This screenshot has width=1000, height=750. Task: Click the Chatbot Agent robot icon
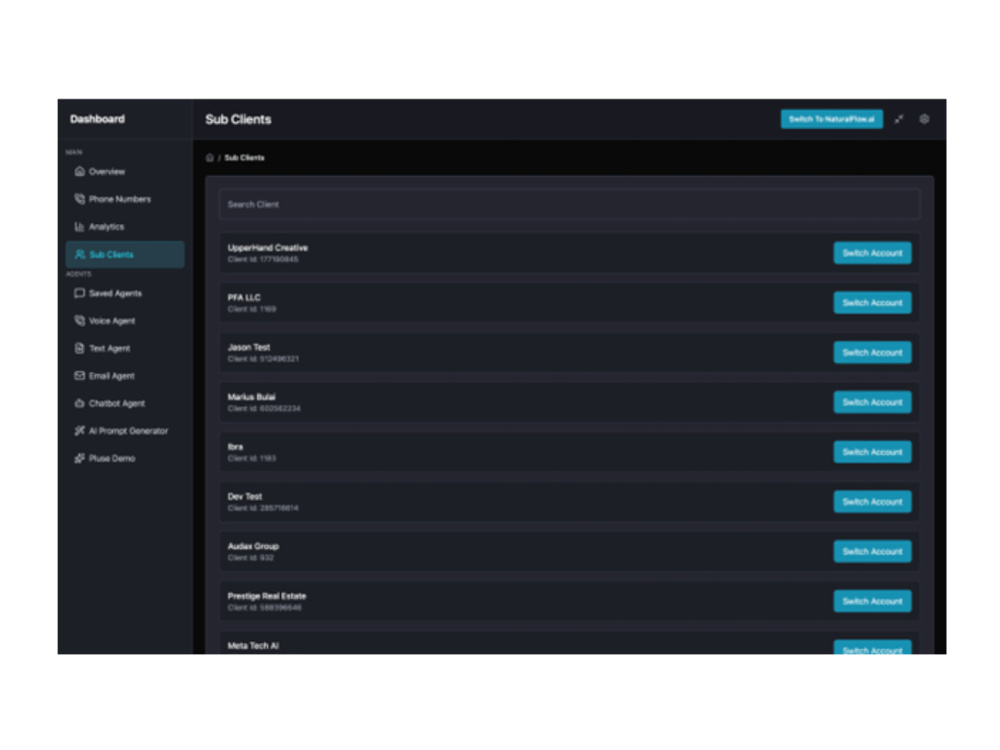80,403
